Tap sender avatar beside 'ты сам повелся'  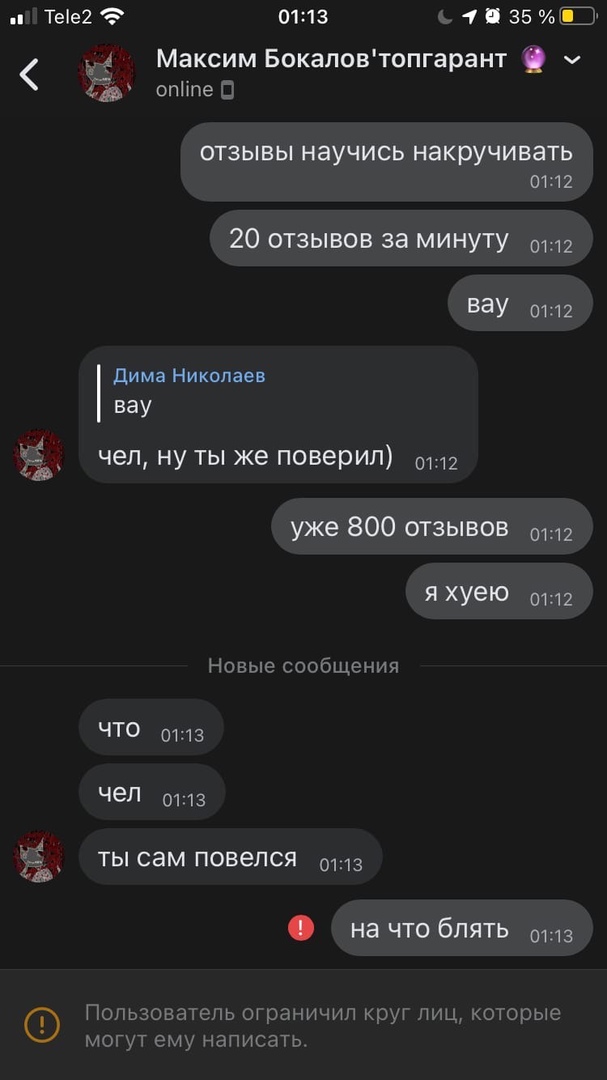click(x=39, y=857)
